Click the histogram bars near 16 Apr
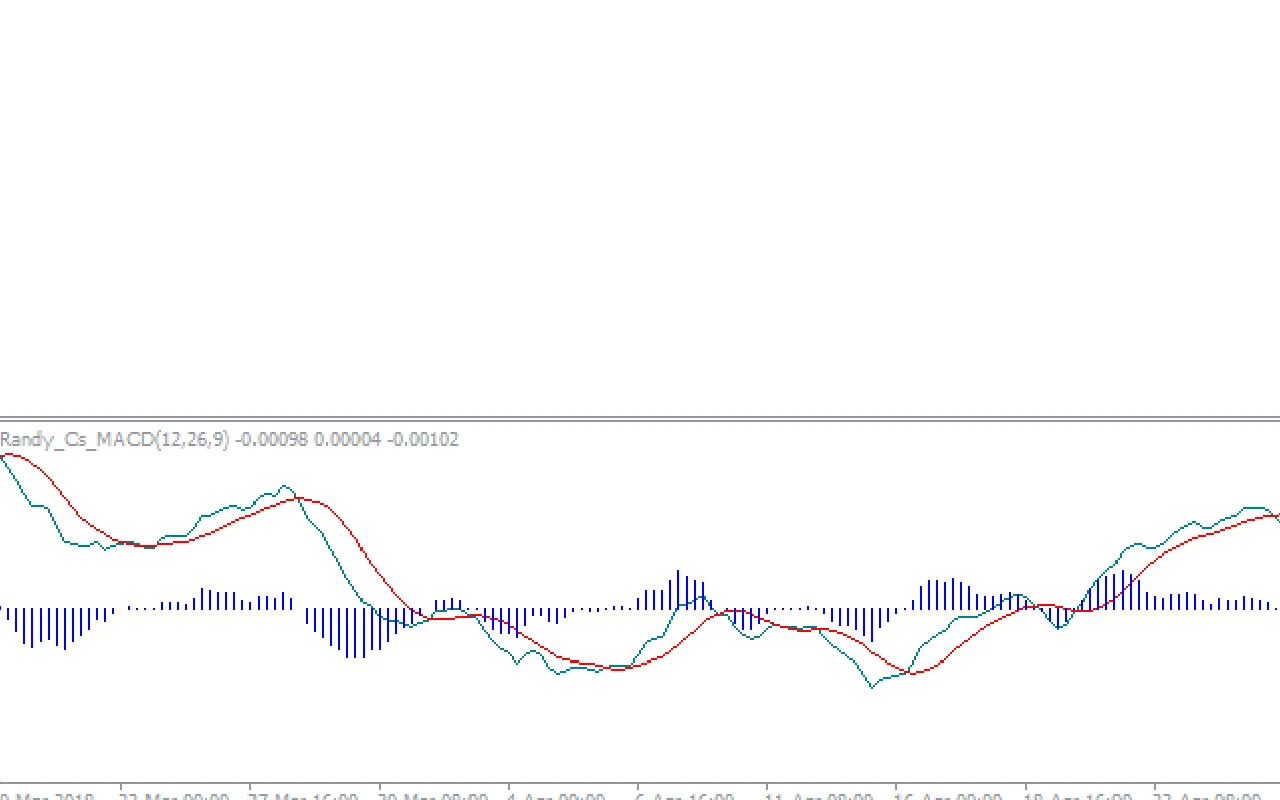This screenshot has width=1280, height=800. [940, 595]
